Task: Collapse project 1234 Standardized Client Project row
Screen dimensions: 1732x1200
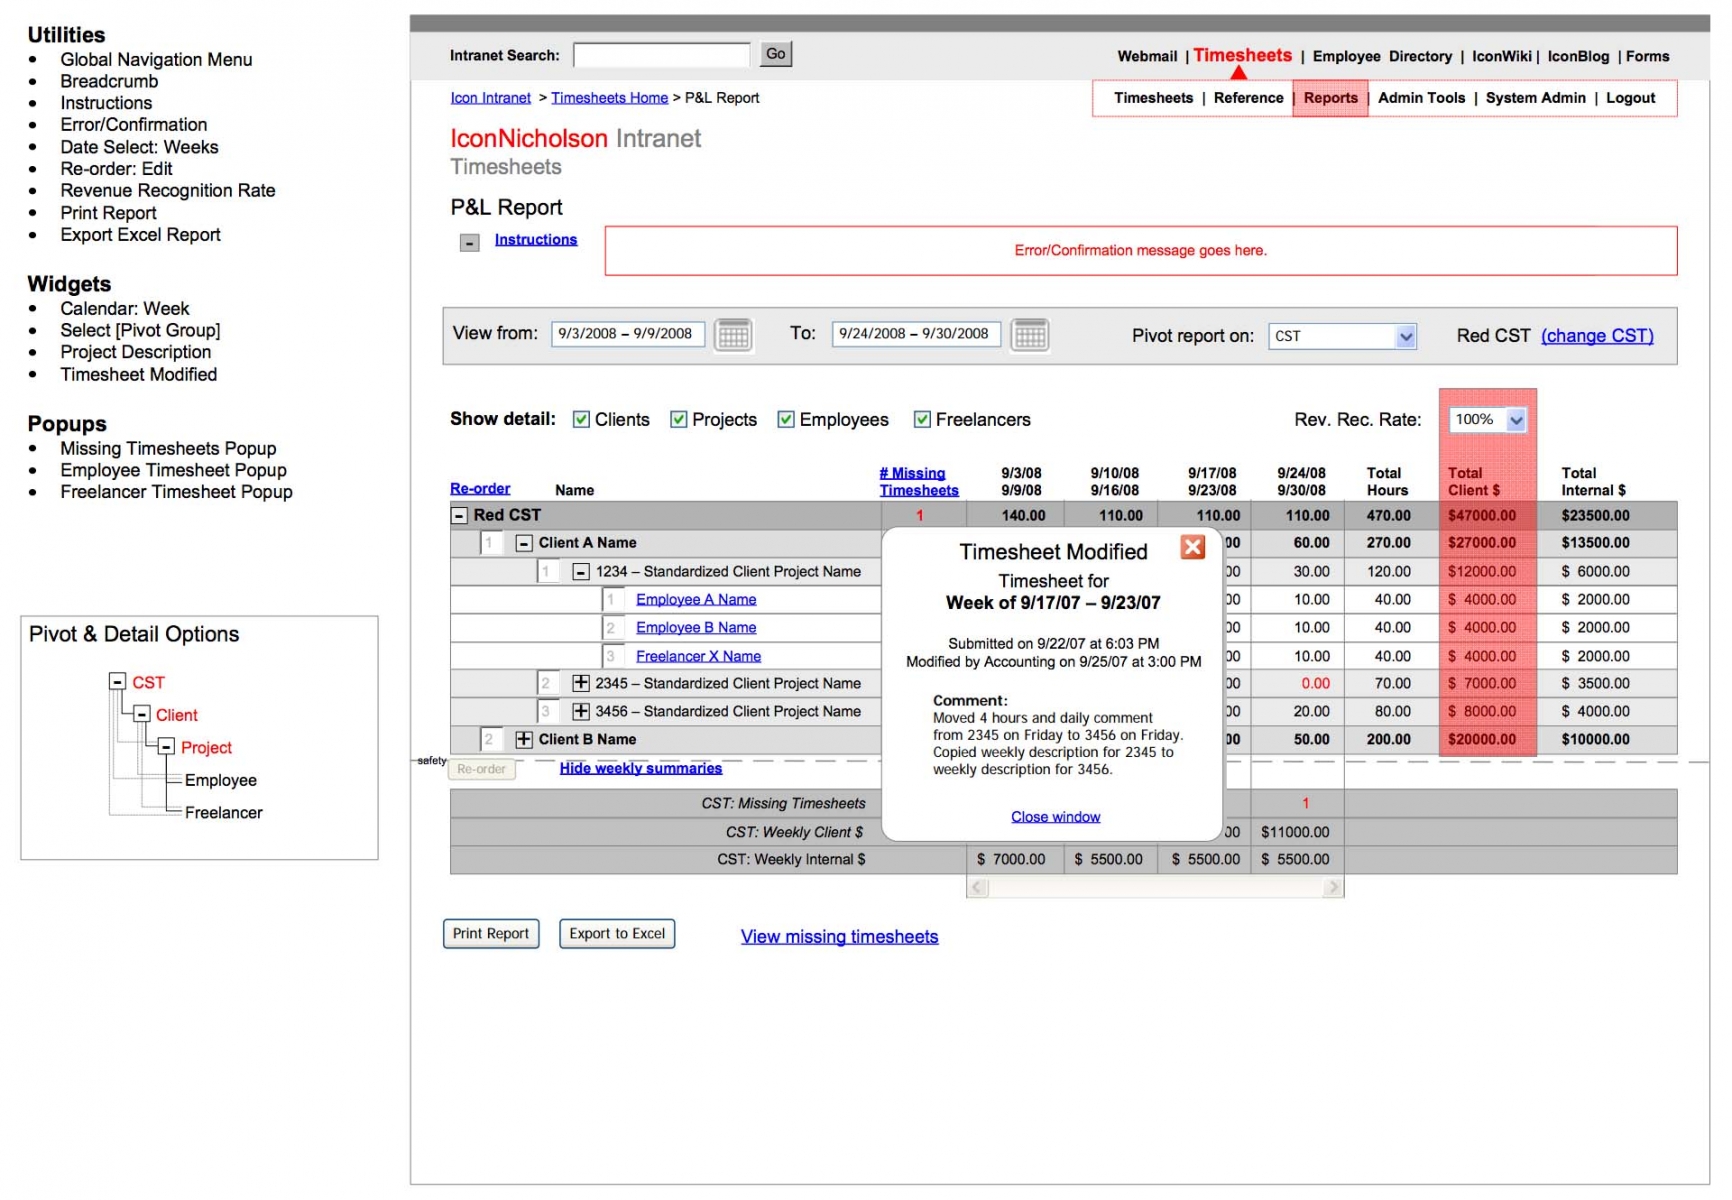Action: point(580,572)
